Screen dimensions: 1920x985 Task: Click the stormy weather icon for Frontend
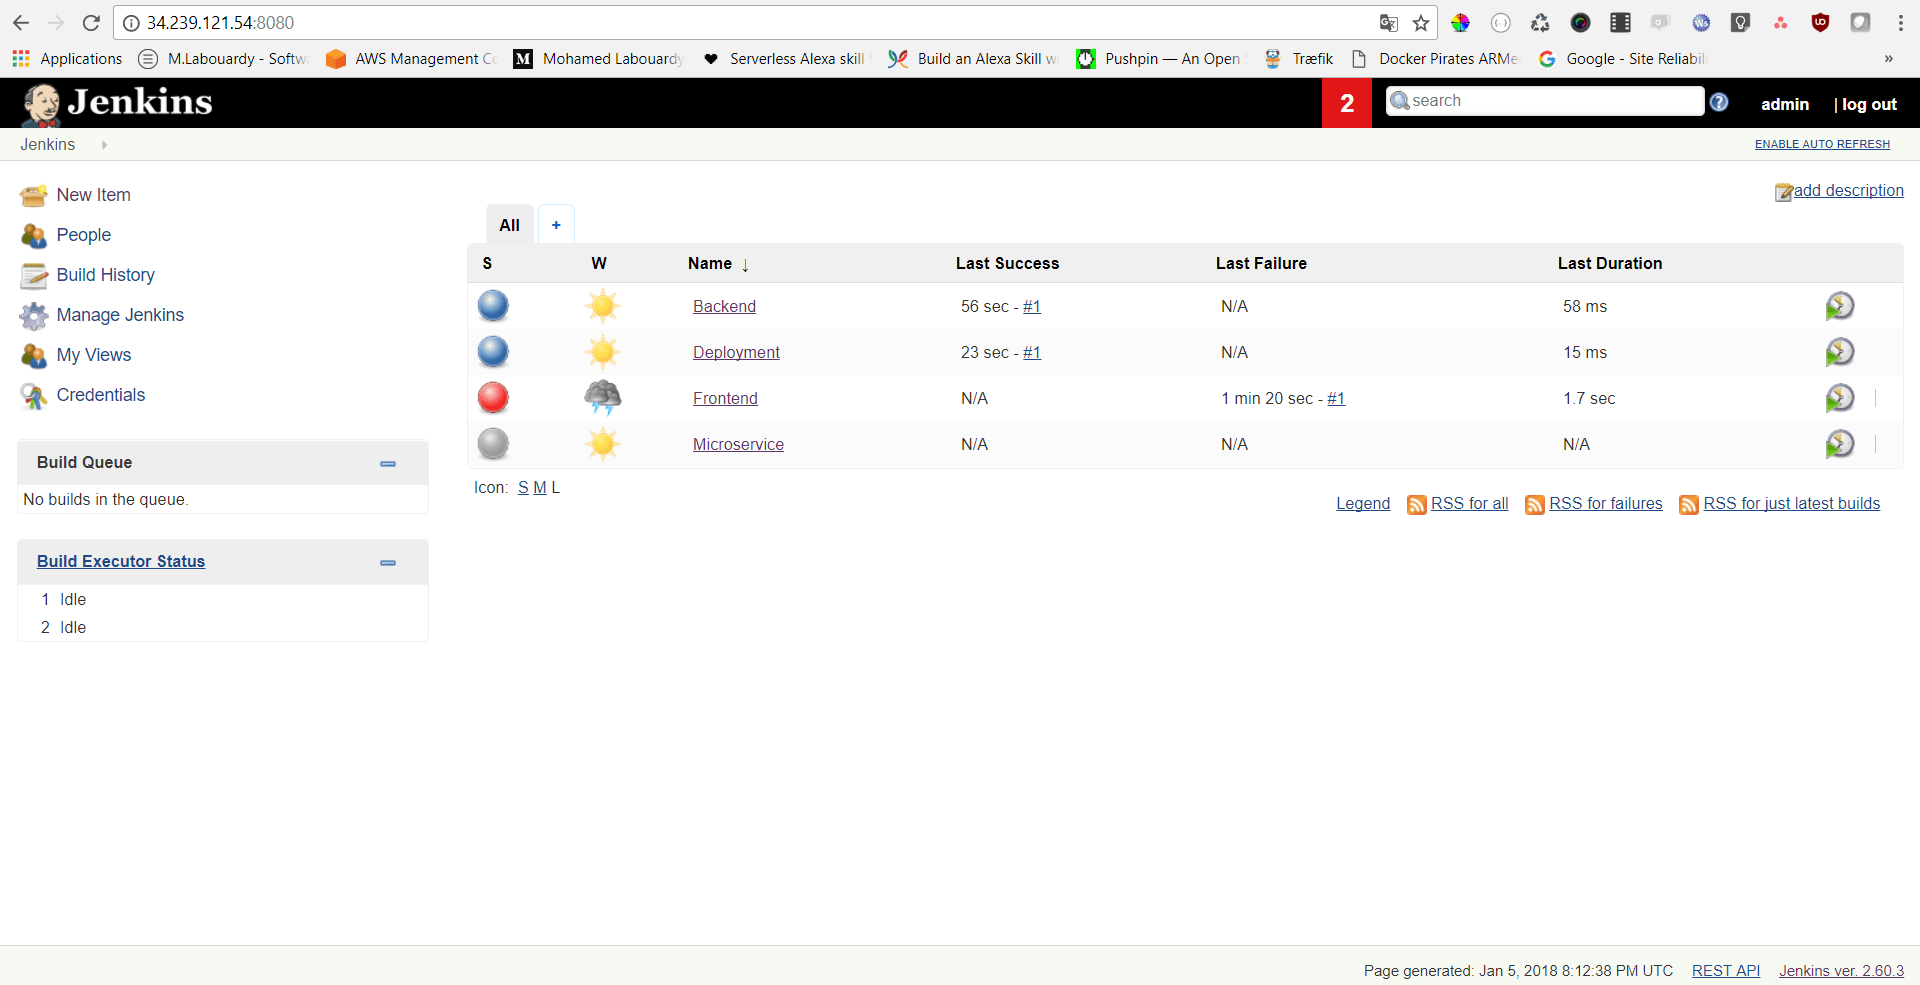(x=603, y=398)
